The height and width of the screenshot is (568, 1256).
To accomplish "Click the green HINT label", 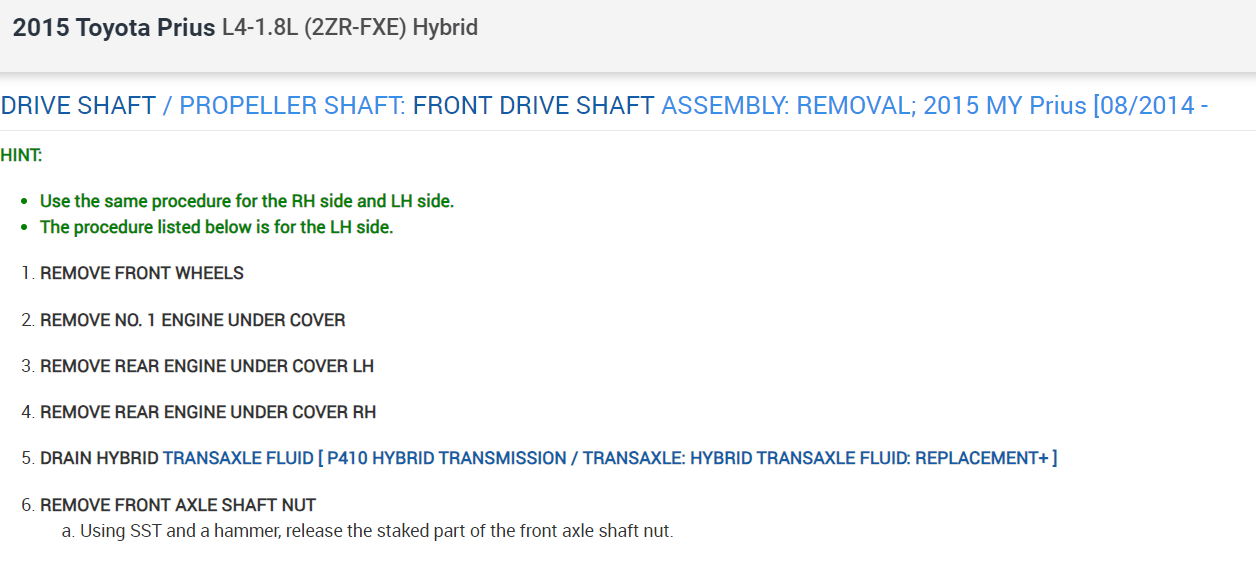I will [x=21, y=155].
